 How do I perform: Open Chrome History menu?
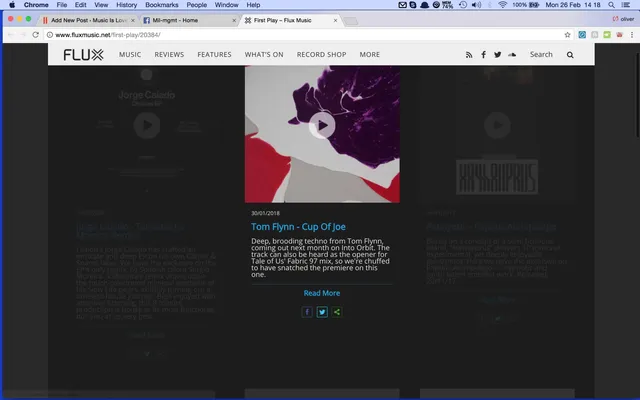click(x=126, y=5)
